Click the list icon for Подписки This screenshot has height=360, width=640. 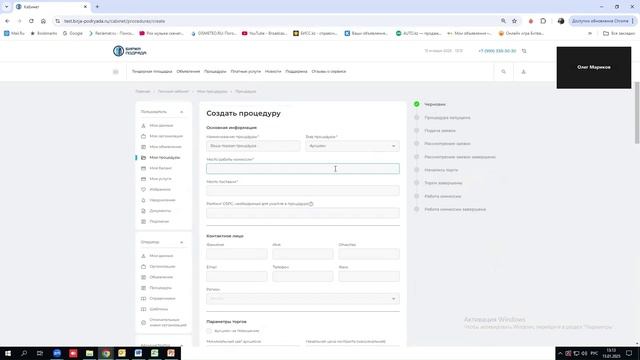tap(143, 222)
